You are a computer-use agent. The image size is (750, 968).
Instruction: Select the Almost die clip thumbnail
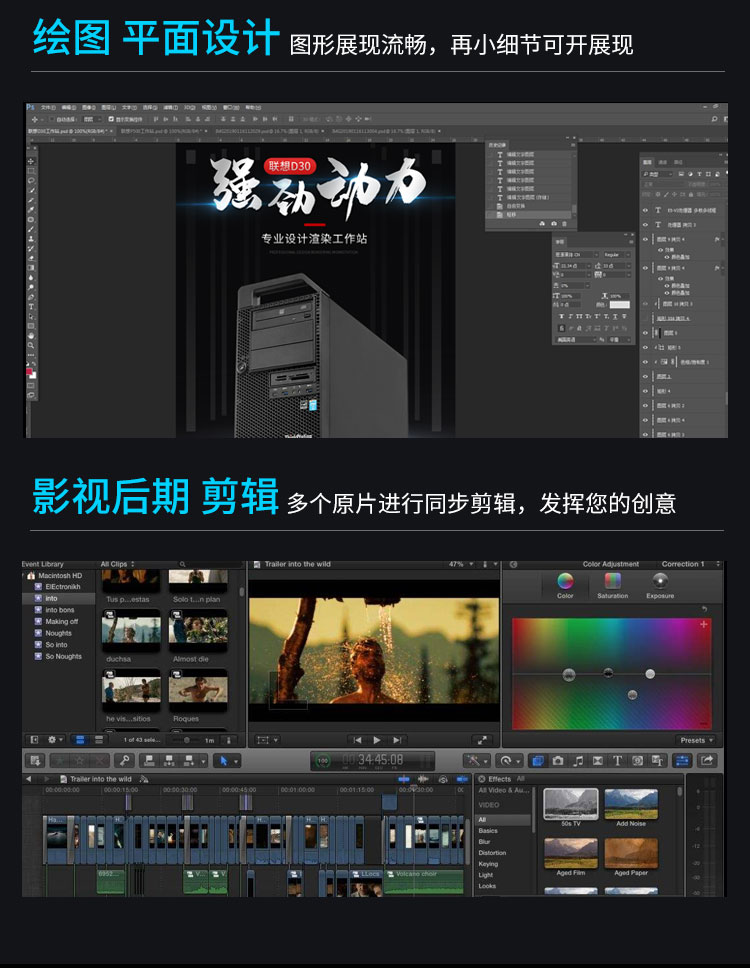(x=198, y=631)
